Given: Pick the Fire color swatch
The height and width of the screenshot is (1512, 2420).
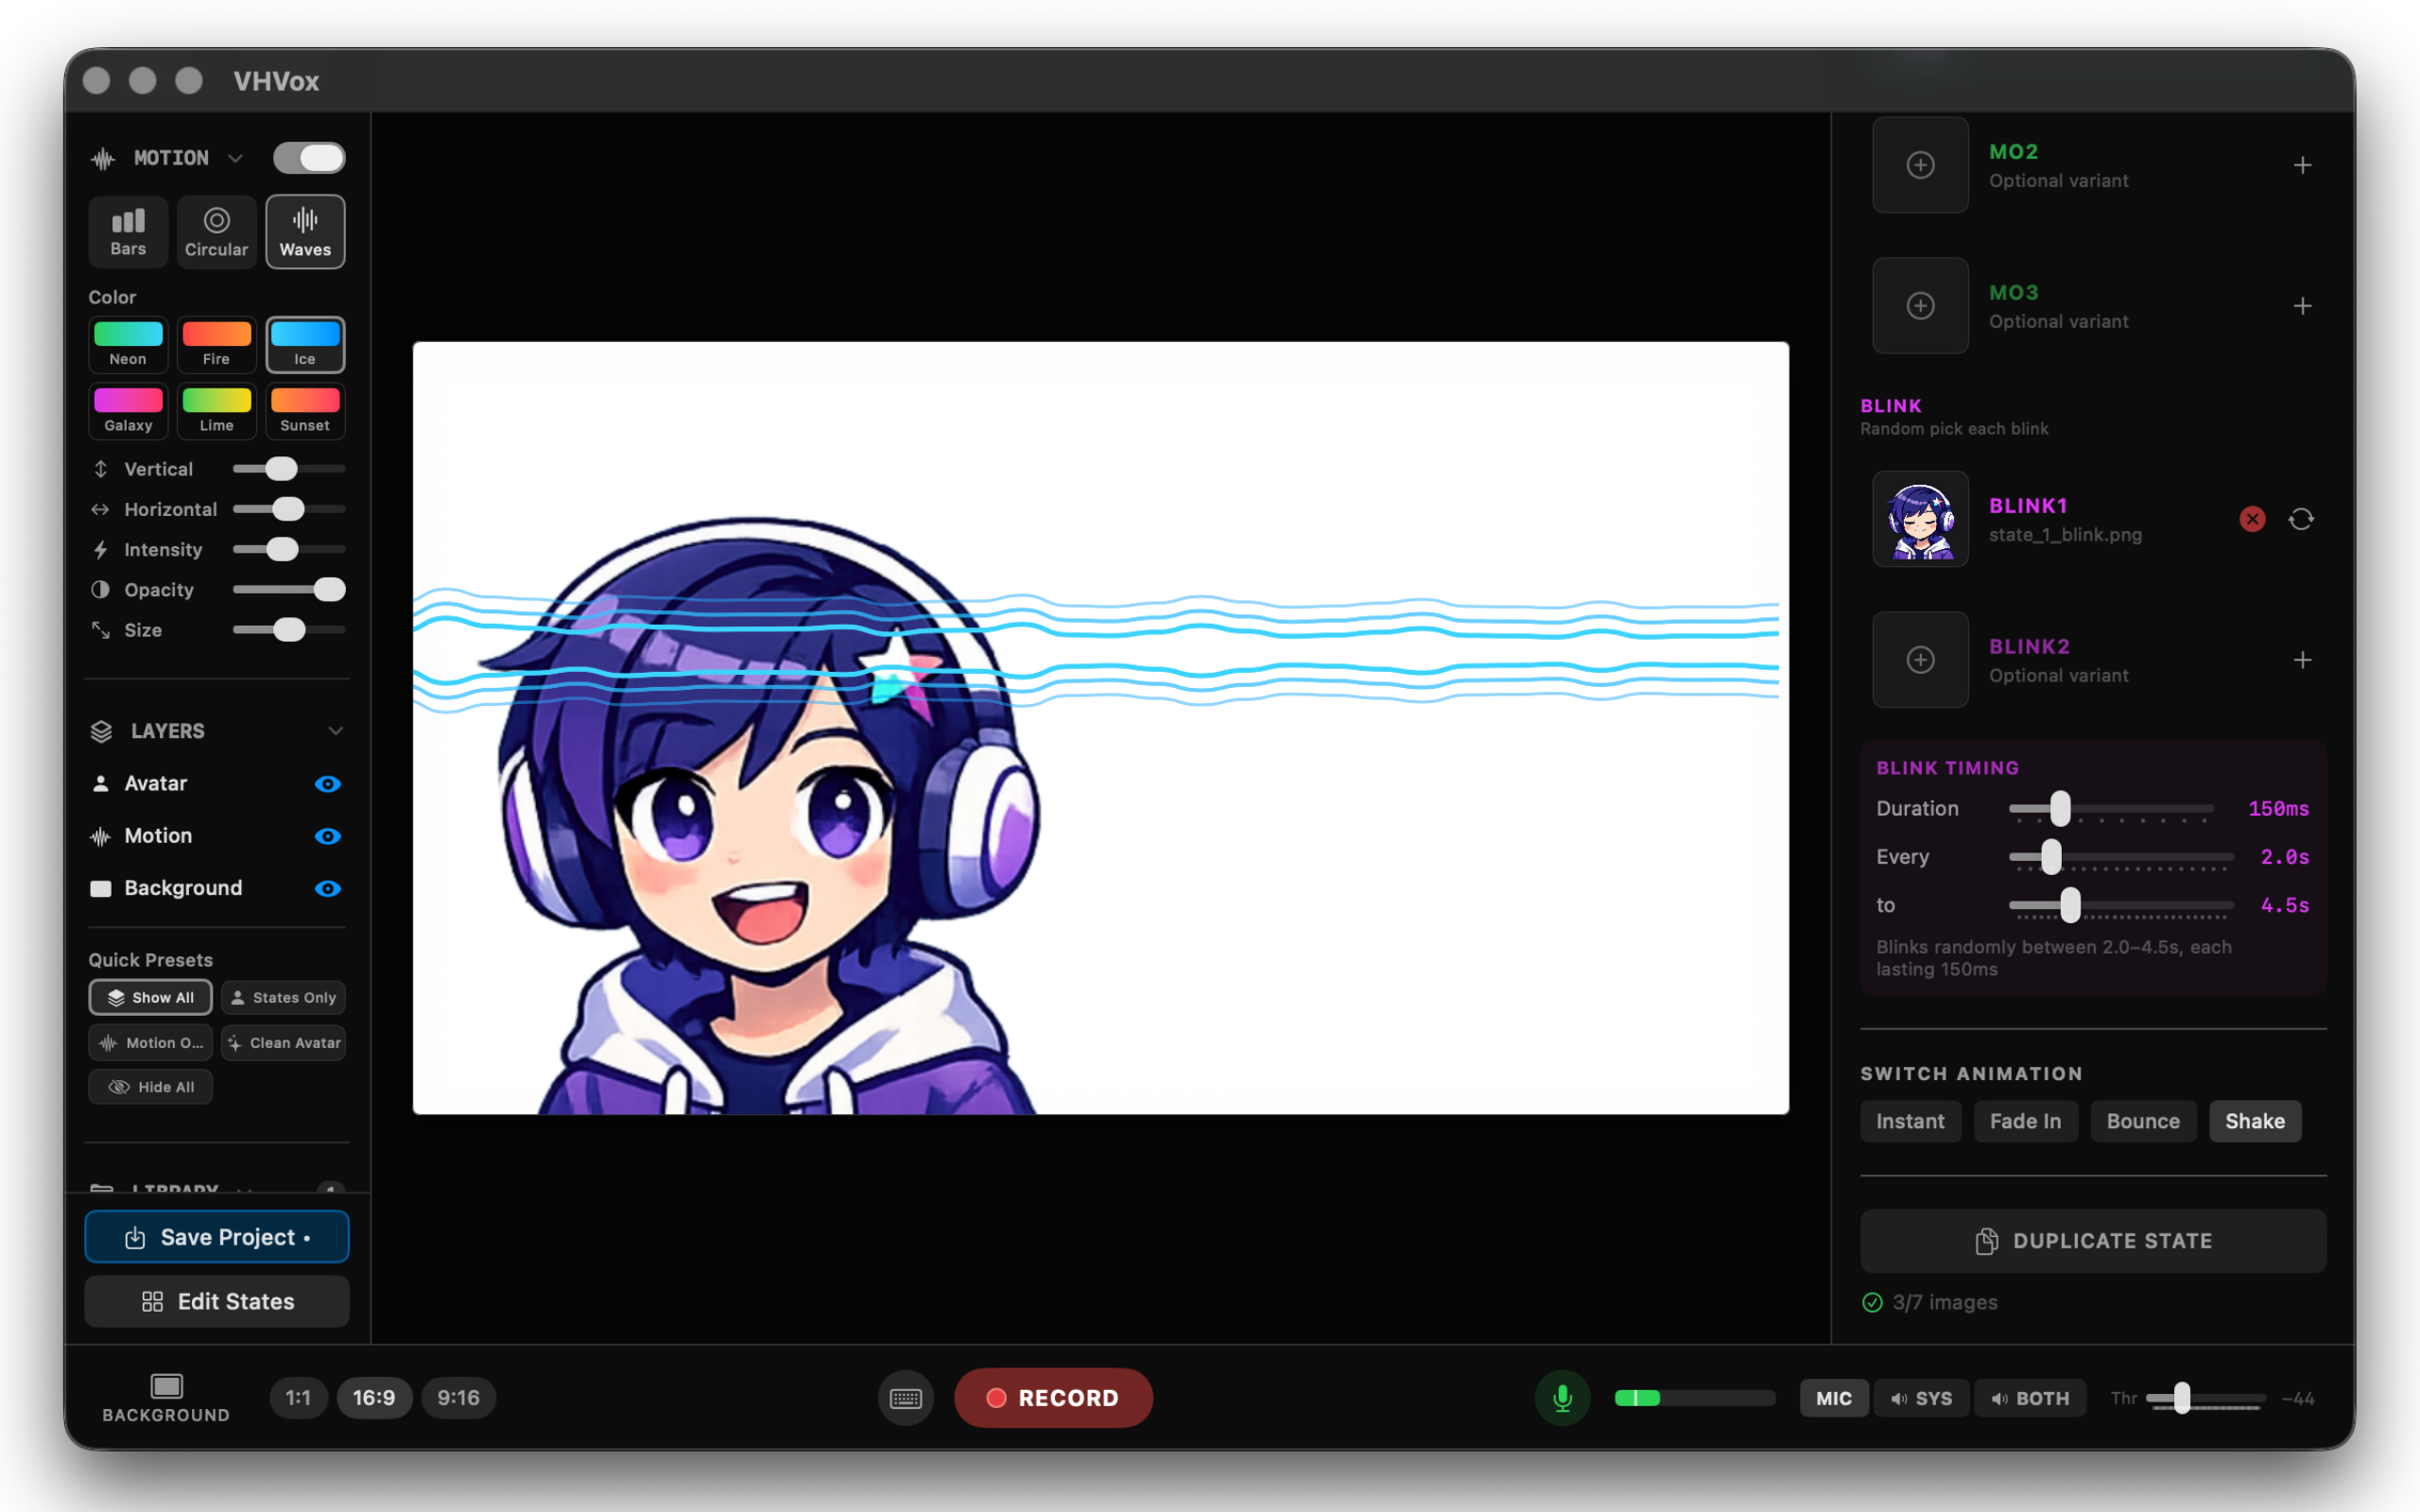Looking at the screenshot, I should 216,344.
